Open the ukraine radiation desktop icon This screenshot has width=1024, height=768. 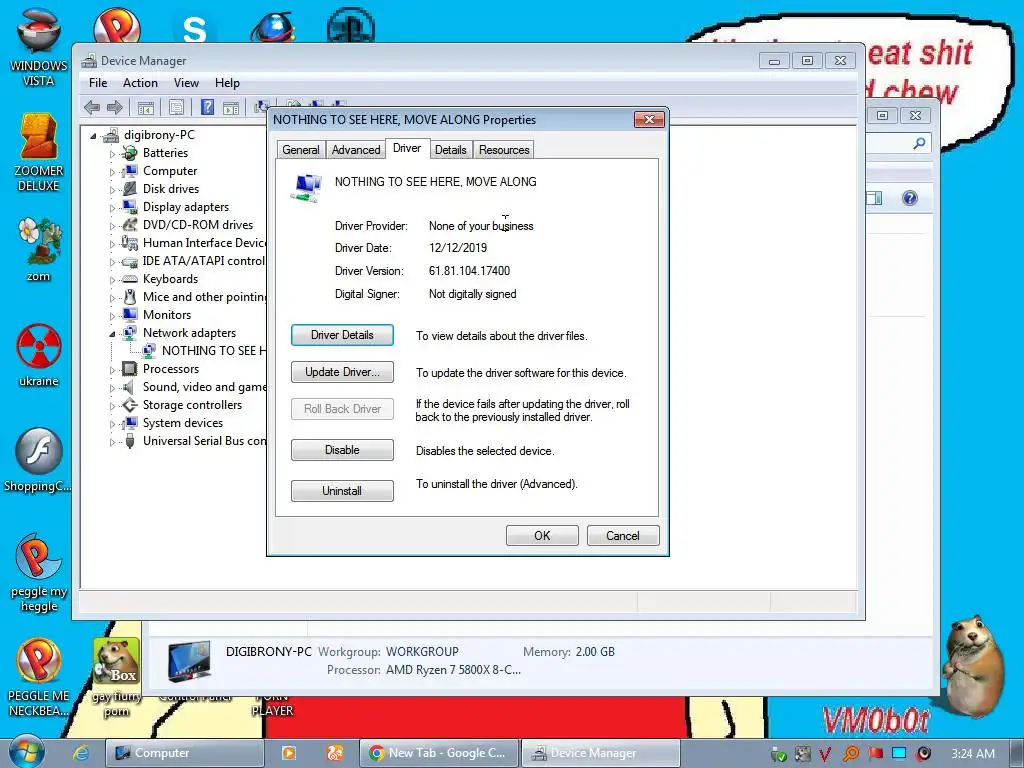pyautogui.click(x=39, y=355)
